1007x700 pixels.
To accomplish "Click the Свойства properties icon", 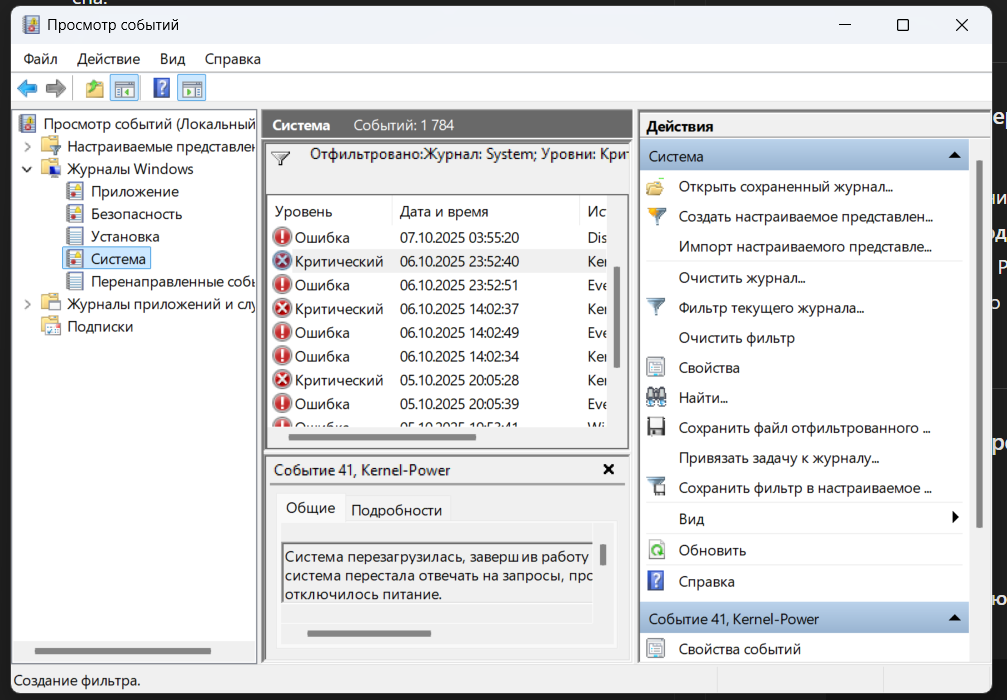I will (x=655, y=367).
